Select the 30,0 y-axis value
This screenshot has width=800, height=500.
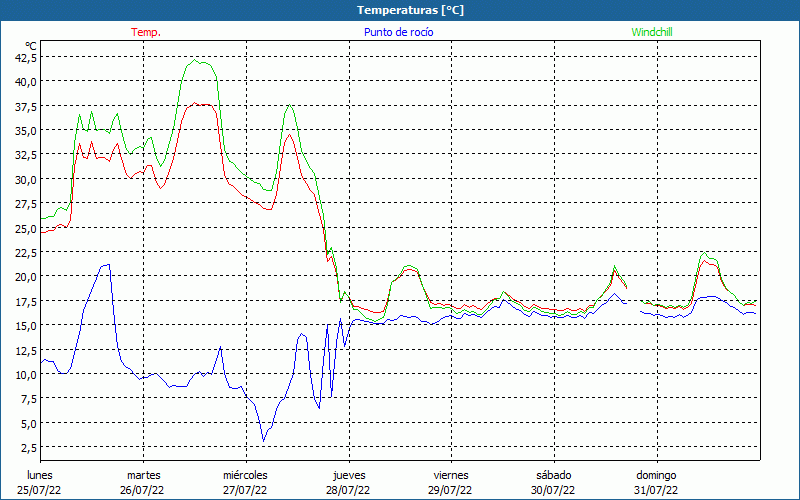[26, 179]
